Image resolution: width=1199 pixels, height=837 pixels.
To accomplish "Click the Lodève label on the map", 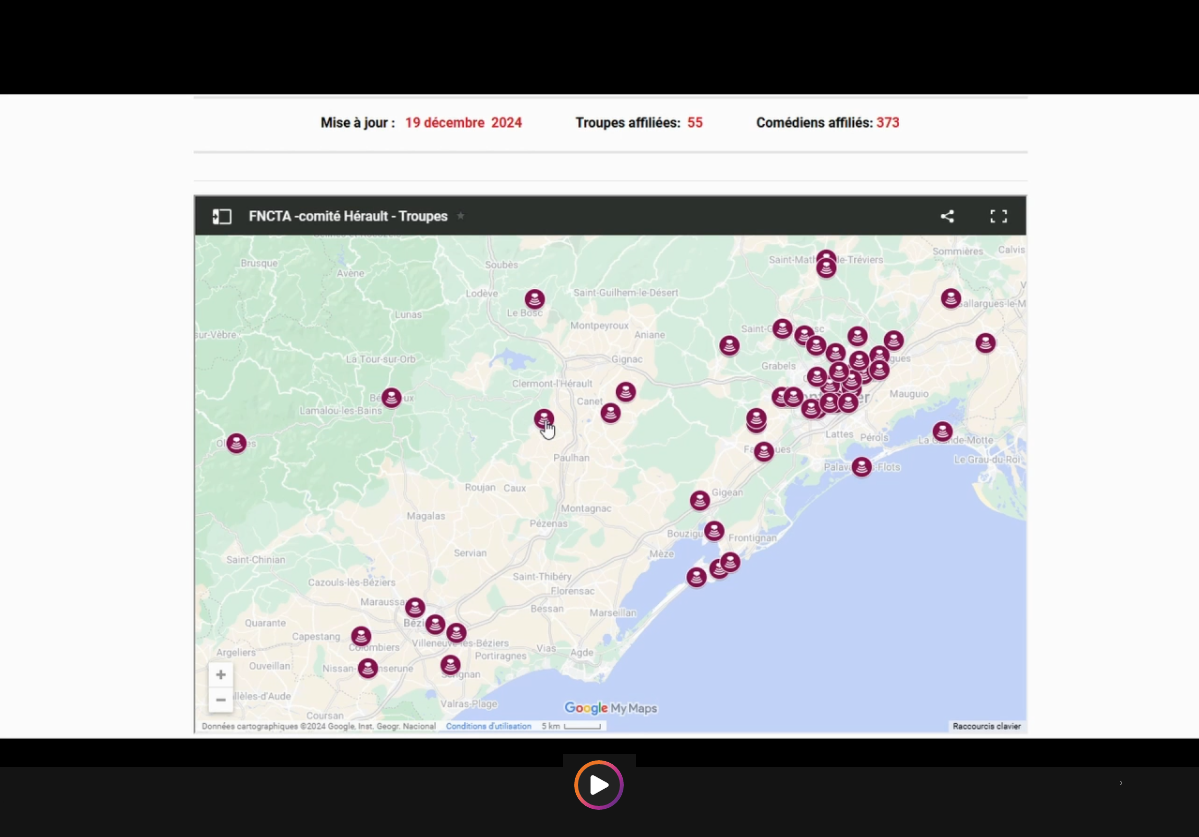I will [482, 294].
